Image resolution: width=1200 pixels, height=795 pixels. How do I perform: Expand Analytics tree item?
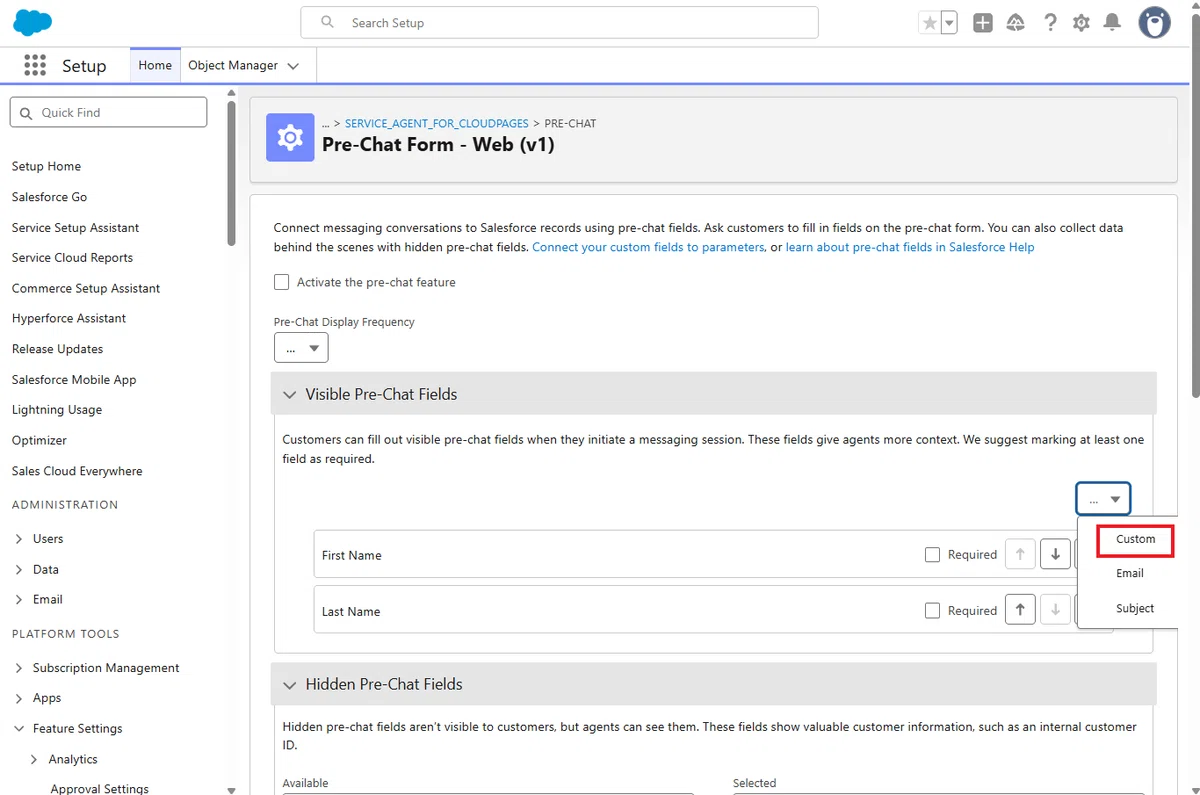36,759
